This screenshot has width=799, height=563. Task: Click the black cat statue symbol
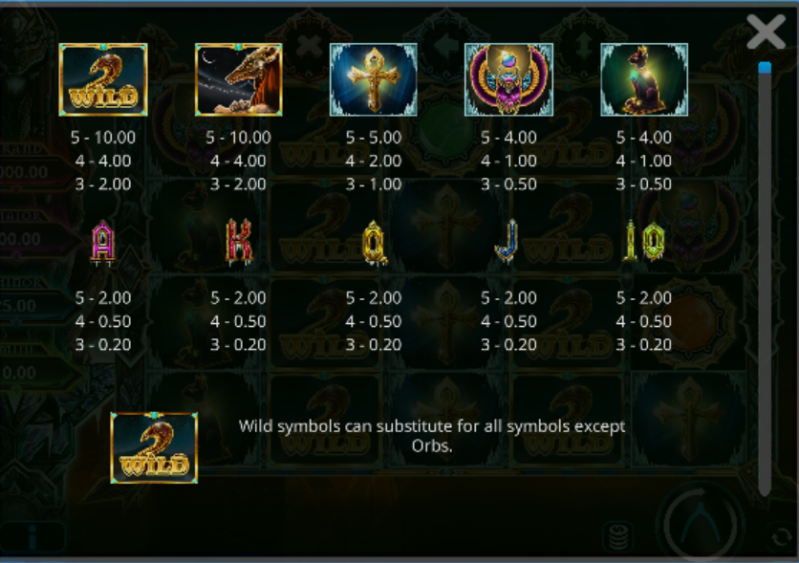[644, 80]
